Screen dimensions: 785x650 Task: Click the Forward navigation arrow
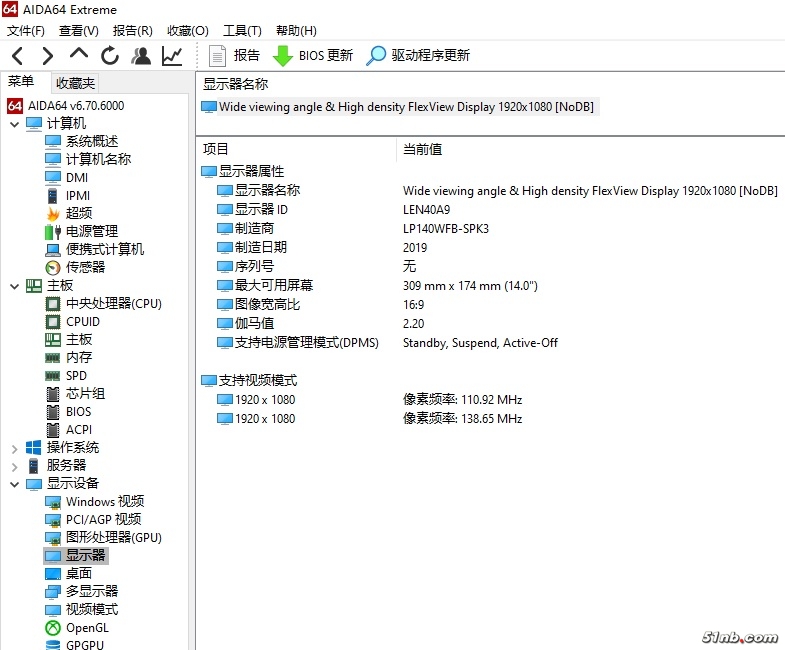coord(47,56)
